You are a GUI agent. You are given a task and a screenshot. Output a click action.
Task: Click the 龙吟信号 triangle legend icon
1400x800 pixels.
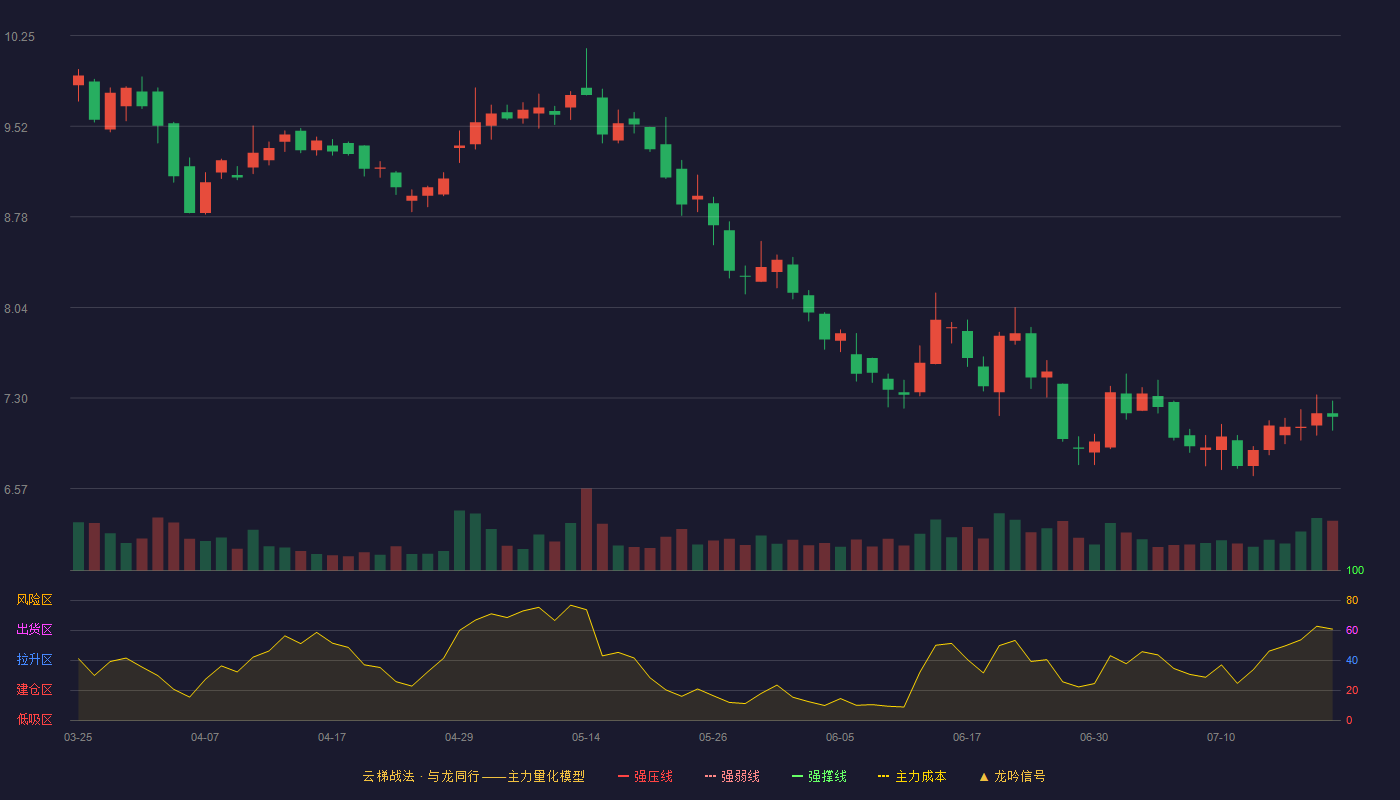click(x=984, y=776)
